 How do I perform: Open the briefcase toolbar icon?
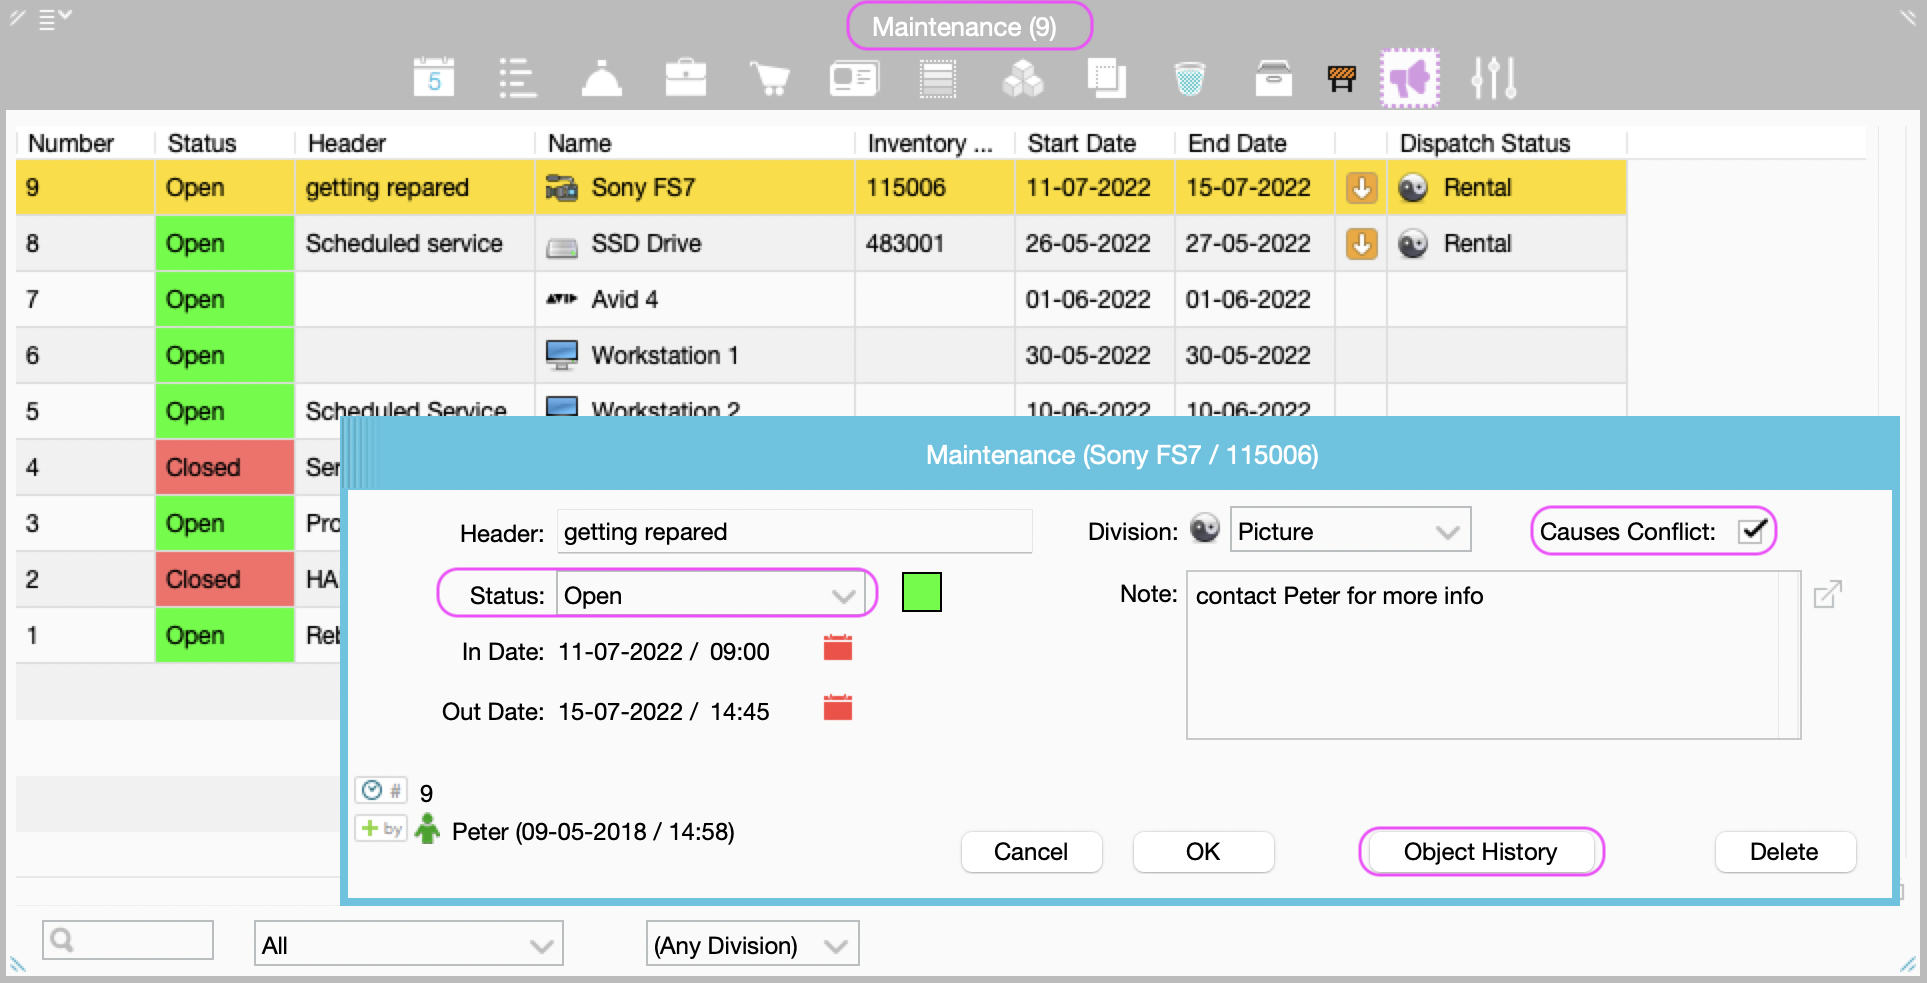coord(686,77)
